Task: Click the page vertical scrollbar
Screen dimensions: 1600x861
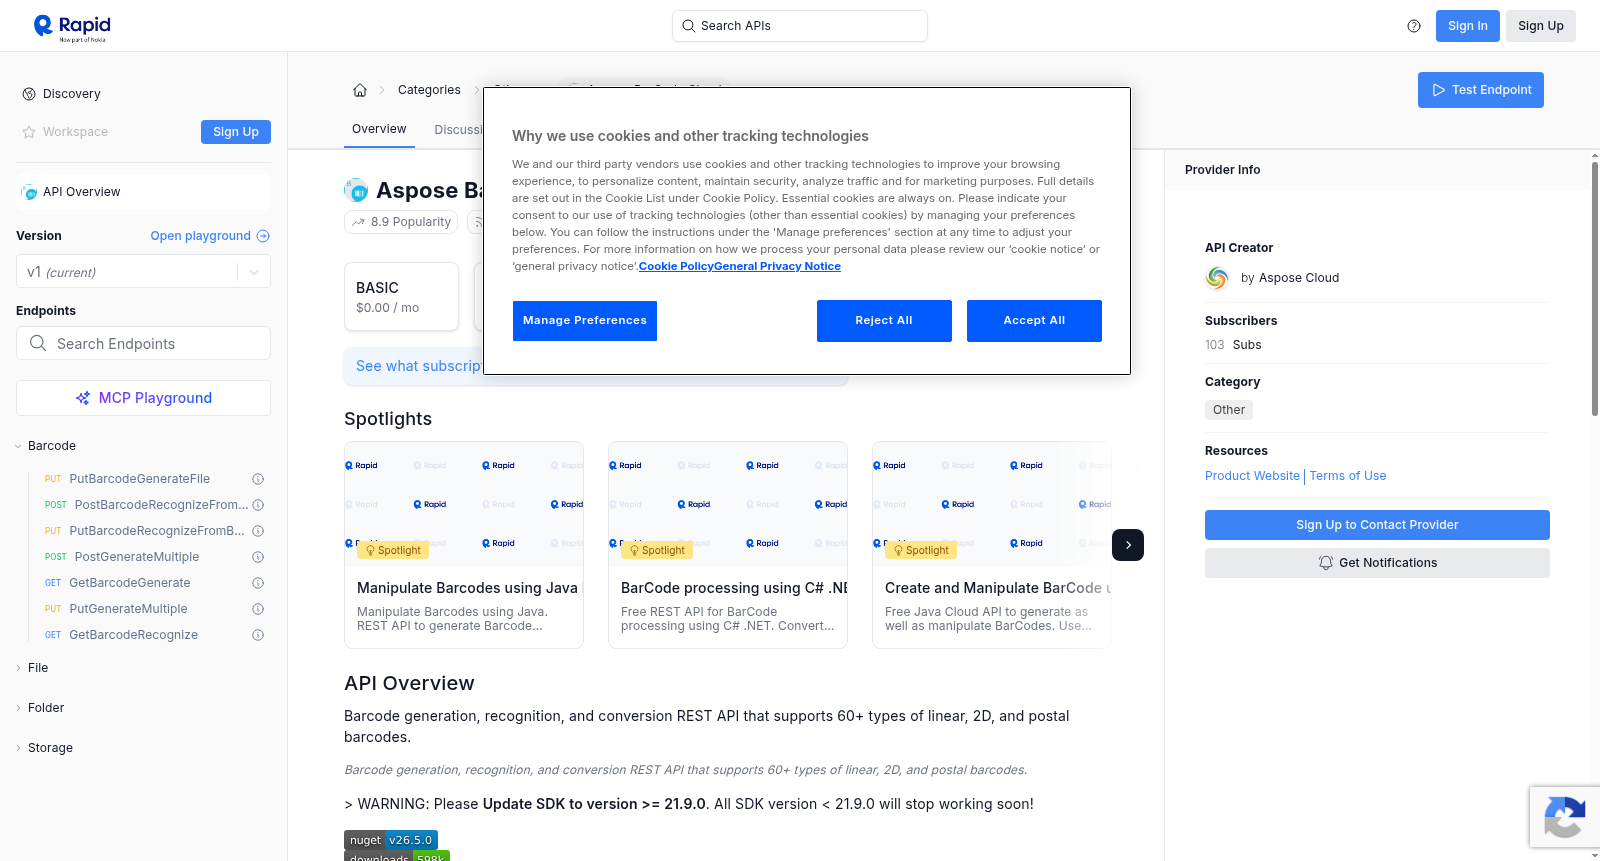Action: tap(1595, 290)
